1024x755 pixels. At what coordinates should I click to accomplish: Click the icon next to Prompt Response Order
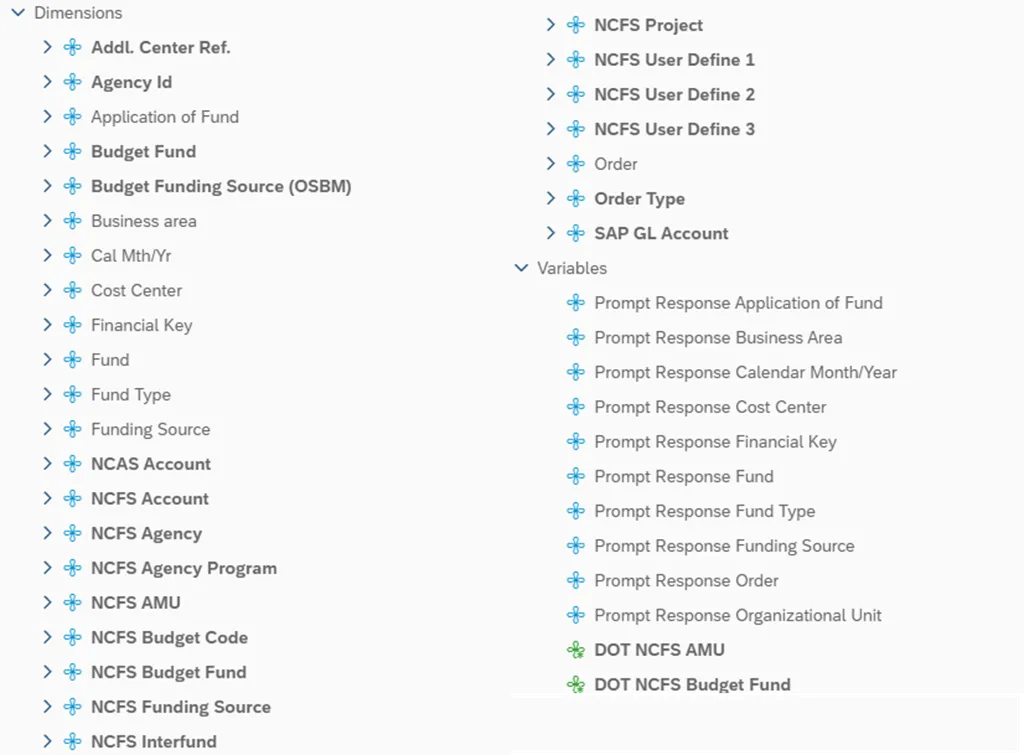575,581
